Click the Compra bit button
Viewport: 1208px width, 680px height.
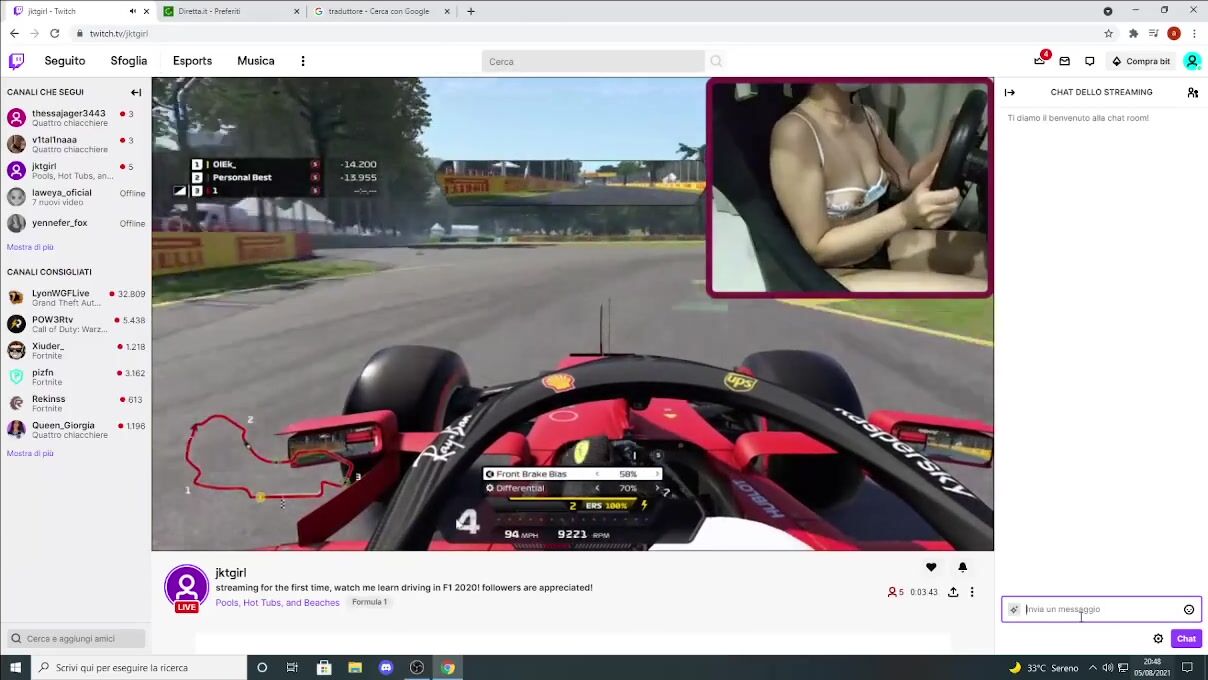(x=1141, y=61)
